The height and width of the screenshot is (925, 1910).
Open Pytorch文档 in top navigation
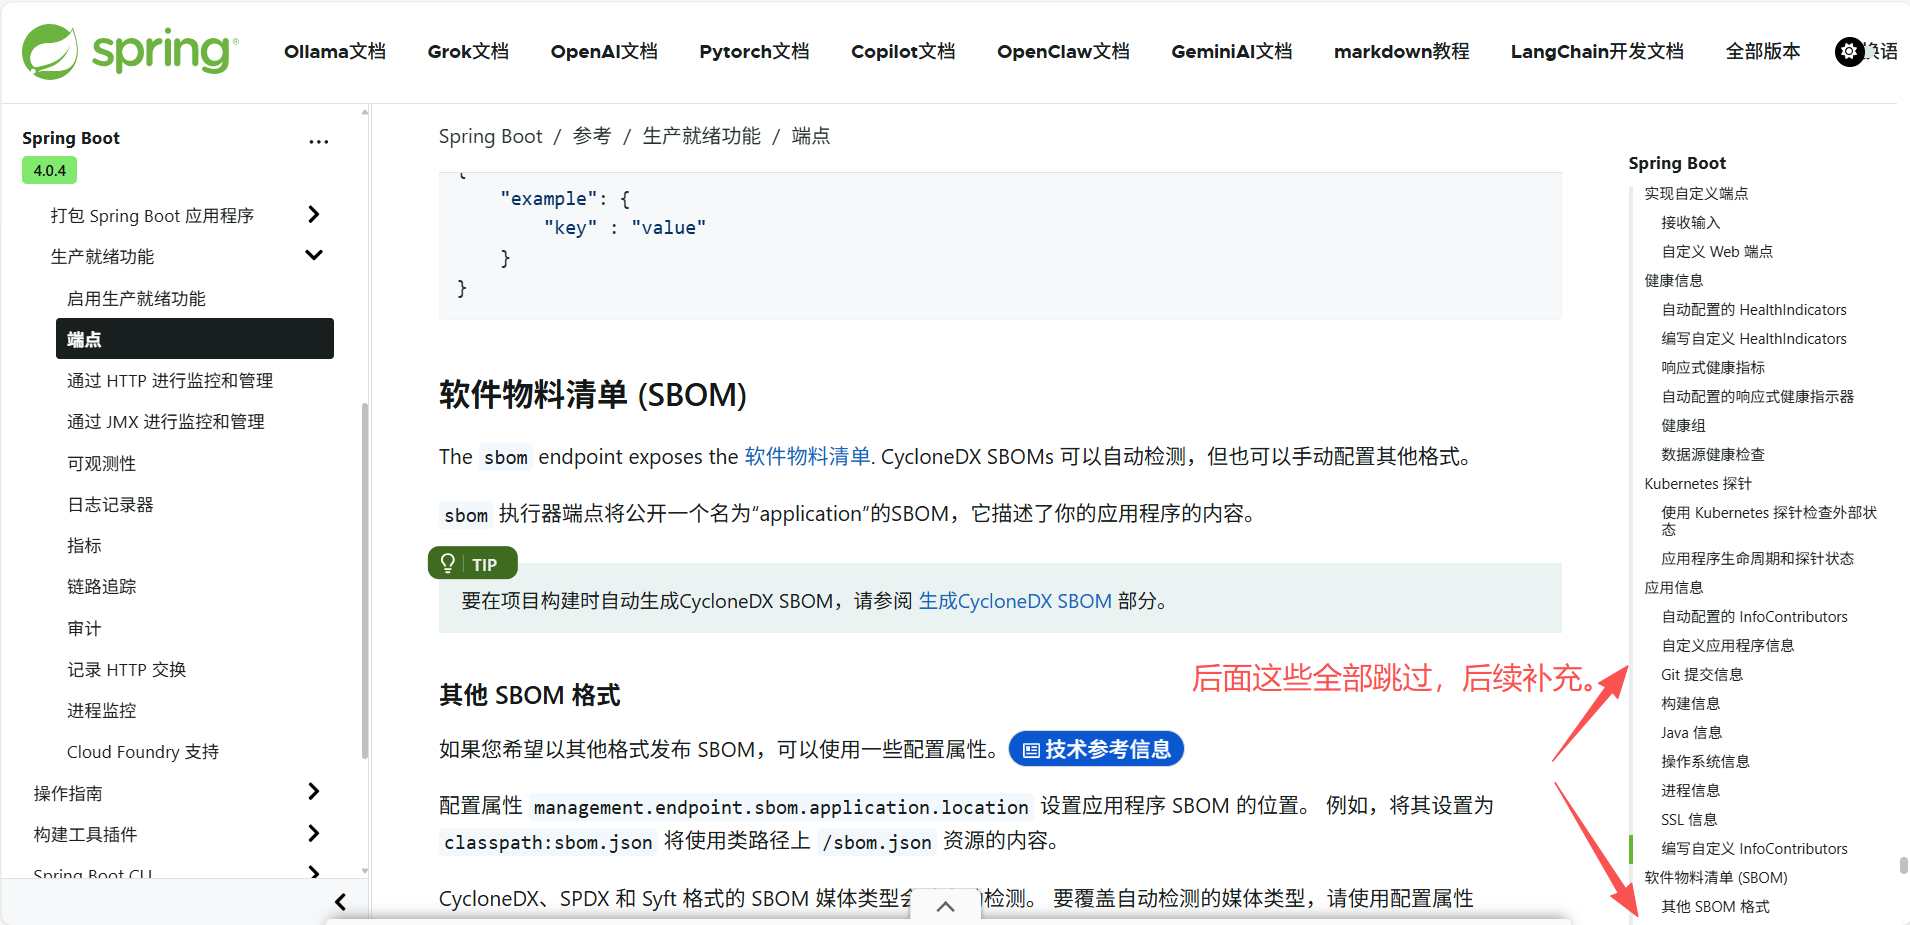coord(754,52)
